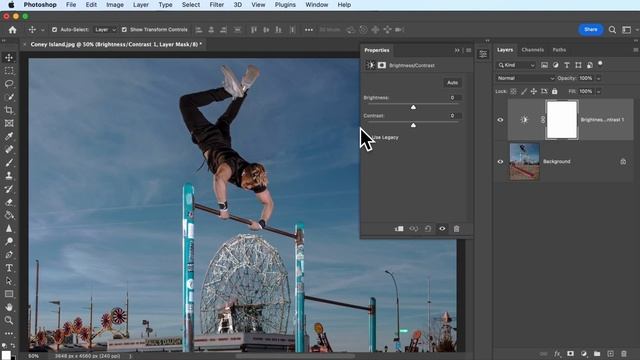The image size is (640, 360).
Task: Click the Brightness slider handle
Action: pyautogui.click(x=413, y=107)
